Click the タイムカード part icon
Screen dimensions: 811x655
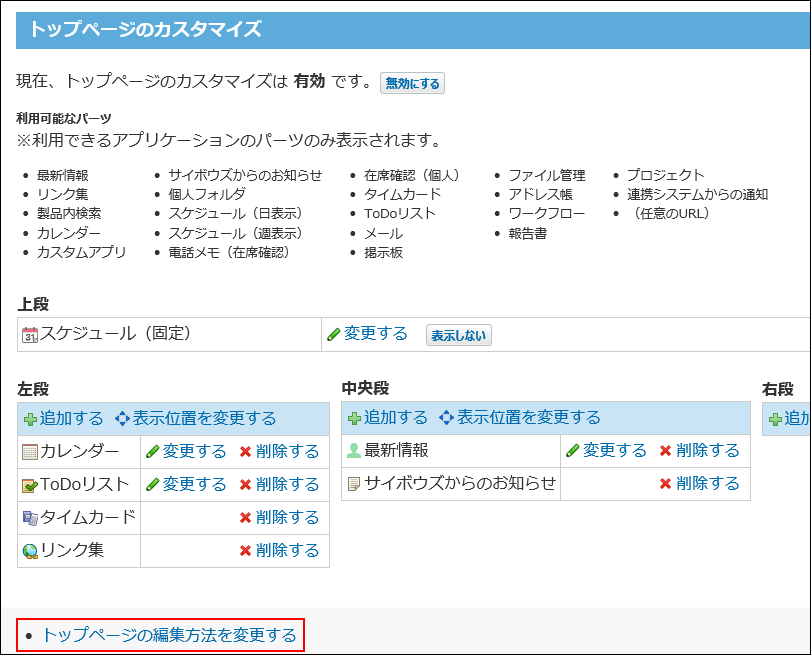30,518
